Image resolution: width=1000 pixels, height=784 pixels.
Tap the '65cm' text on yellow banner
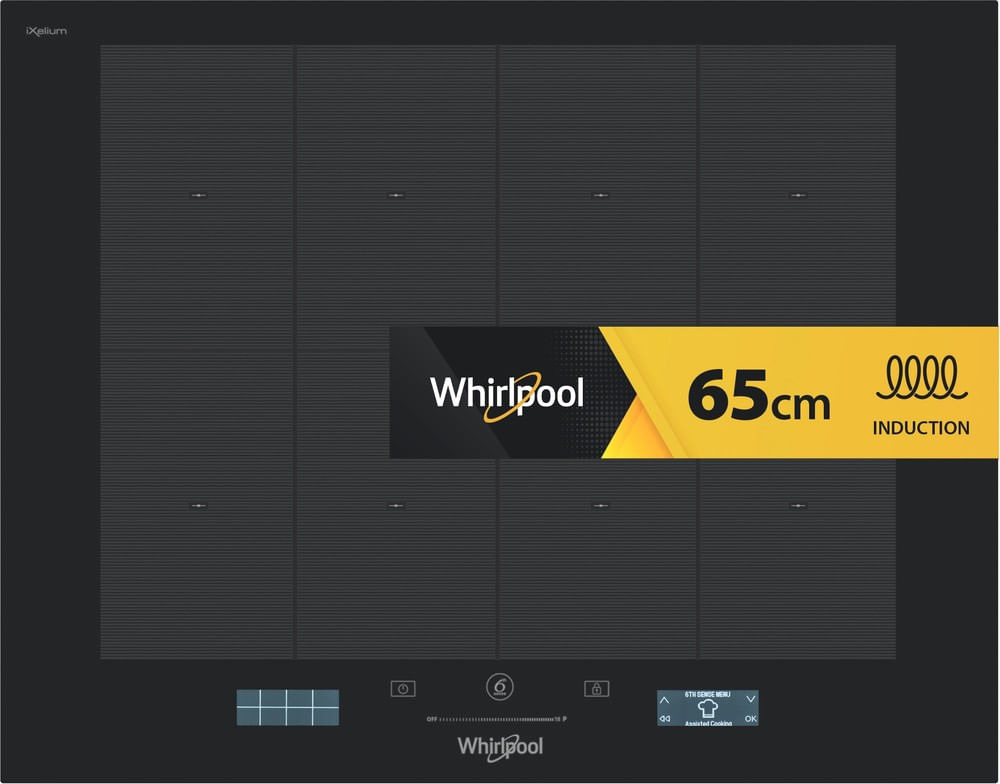[759, 397]
